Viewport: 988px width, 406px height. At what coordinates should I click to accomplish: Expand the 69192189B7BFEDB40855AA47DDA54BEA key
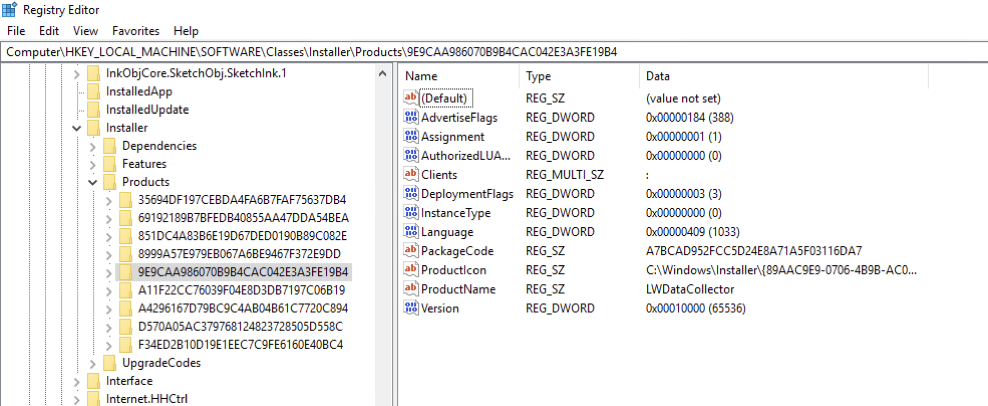point(109,218)
